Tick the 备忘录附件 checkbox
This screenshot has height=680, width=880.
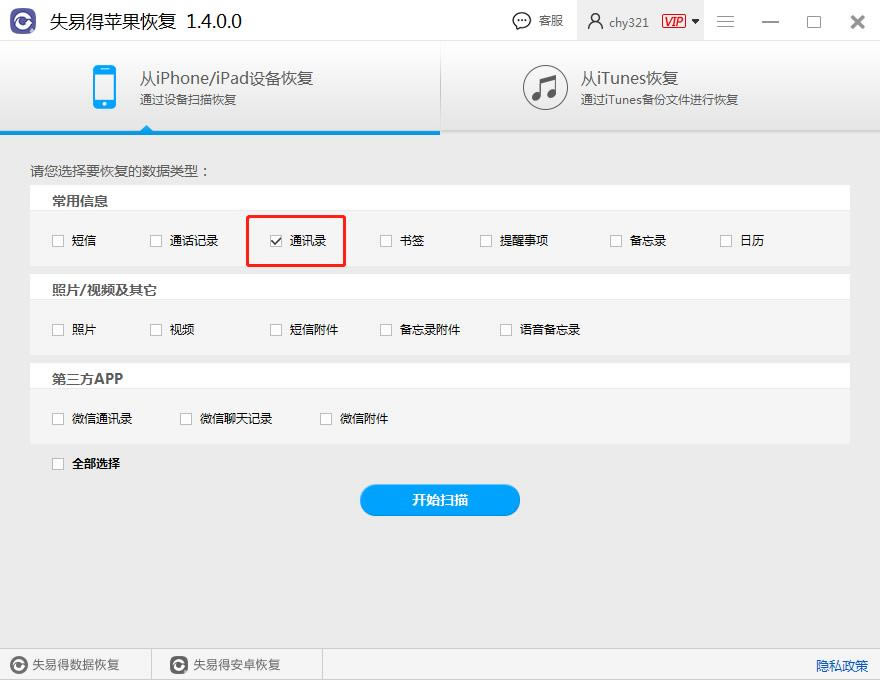[x=386, y=330]
